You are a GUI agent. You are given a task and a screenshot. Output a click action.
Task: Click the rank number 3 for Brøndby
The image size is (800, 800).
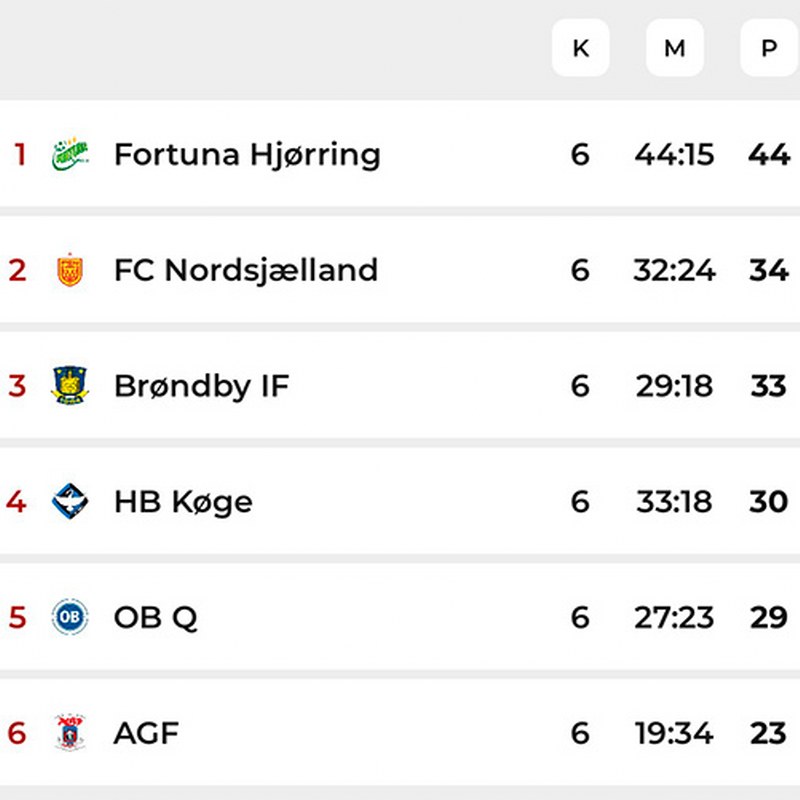(x=17, y=386)
